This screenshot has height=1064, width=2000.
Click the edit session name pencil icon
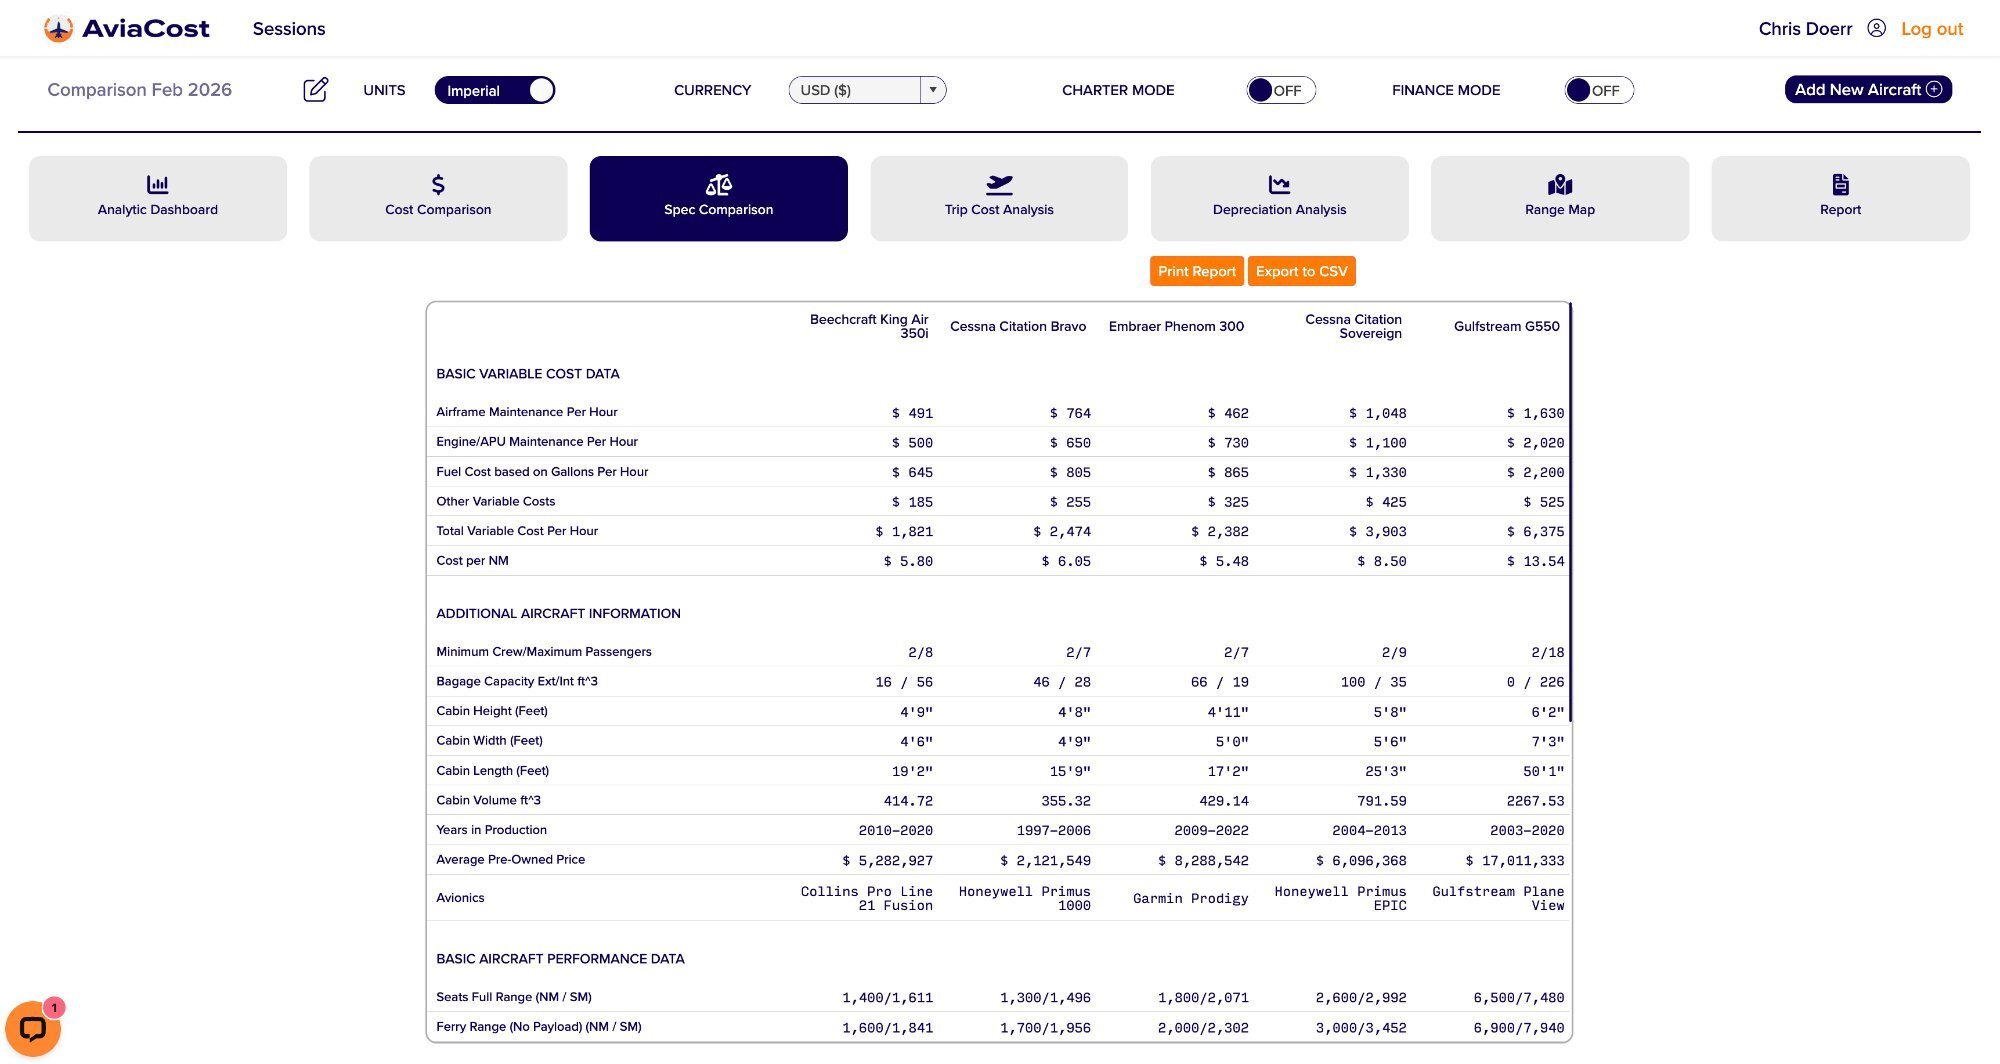pyautogui.click(x=315, y=90)
